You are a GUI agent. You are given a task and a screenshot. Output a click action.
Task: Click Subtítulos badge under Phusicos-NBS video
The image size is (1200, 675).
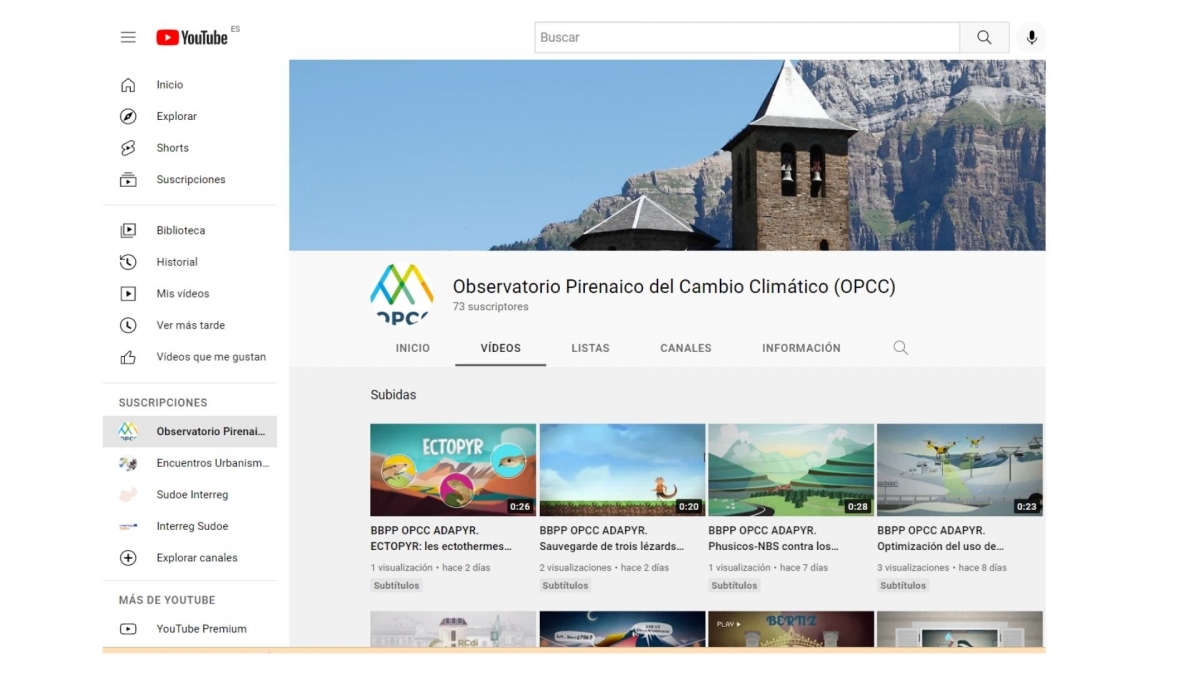click(x=735, y=586)
